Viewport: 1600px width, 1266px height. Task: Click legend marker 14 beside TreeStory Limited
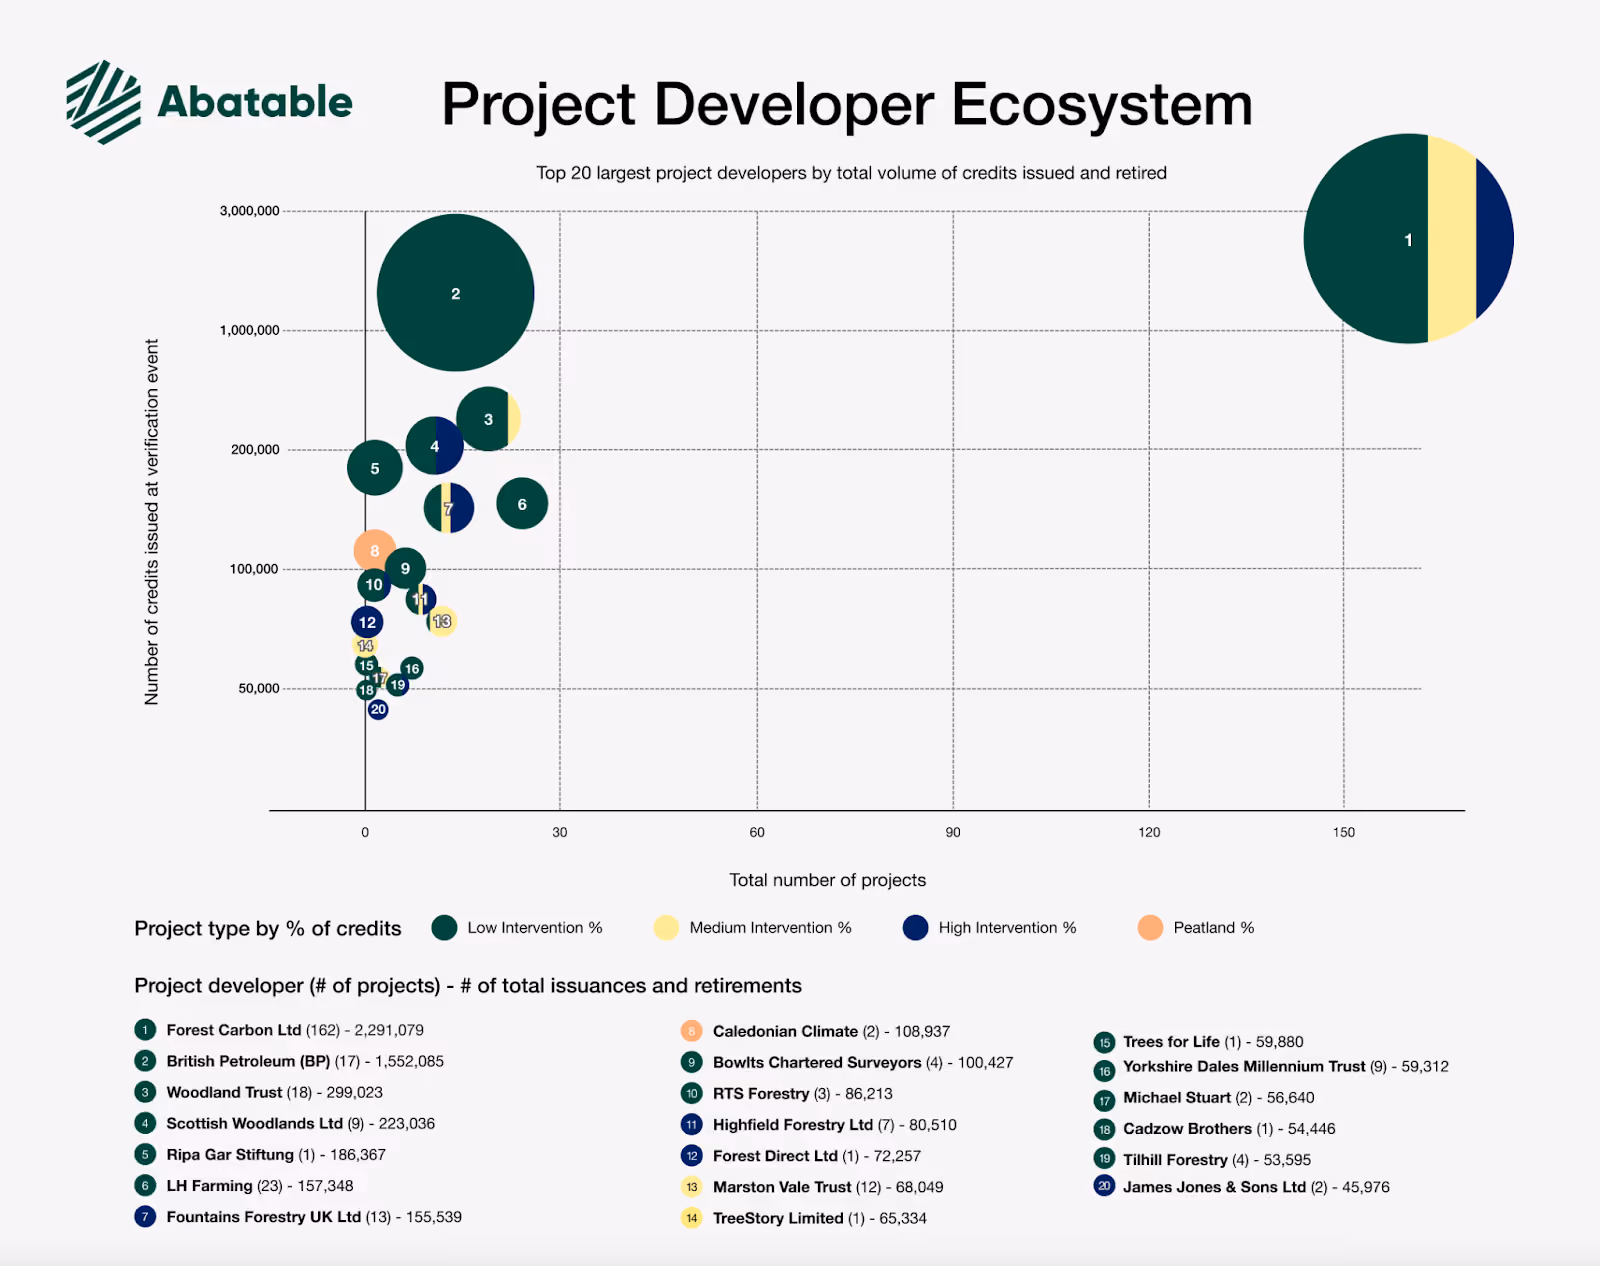coord(691,1218)
